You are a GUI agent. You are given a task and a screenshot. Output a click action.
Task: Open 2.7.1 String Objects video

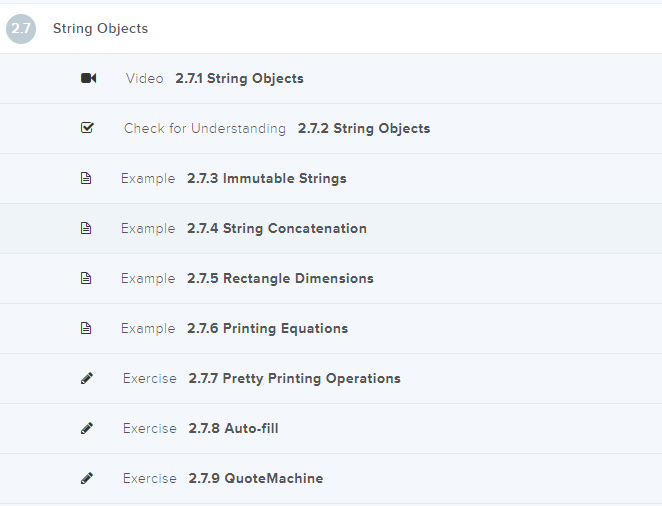[239, 78]
